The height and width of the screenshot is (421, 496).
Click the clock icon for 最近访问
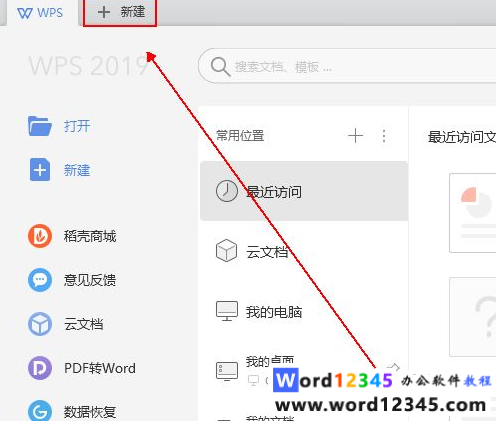coord(227,191)
